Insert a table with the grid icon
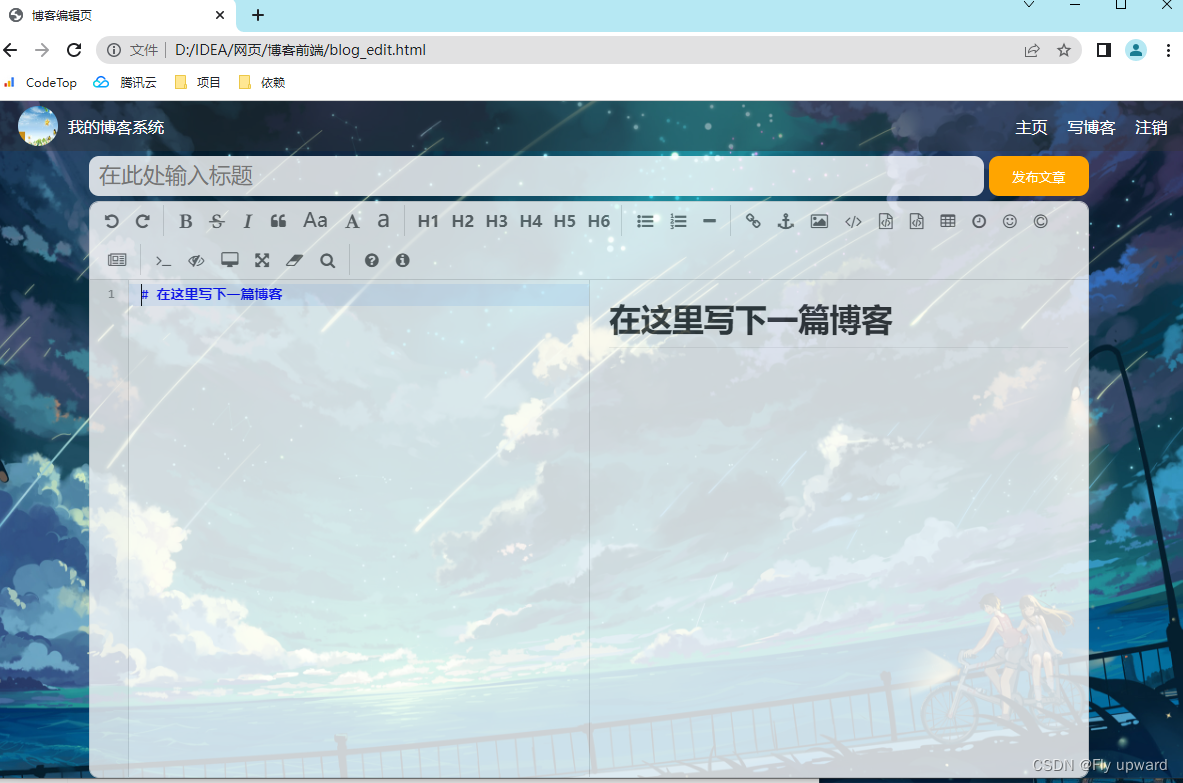1183x783 pixels. tap(948, 221)
